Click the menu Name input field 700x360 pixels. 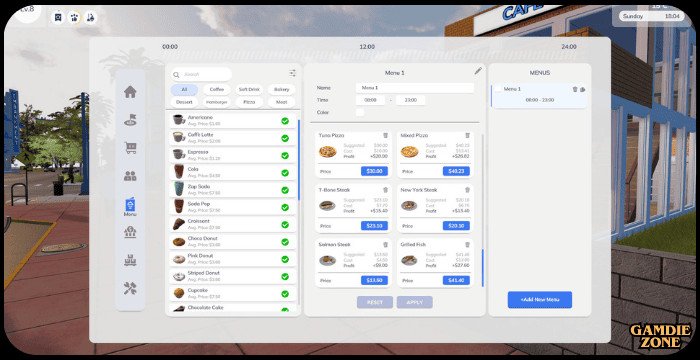point(415,88)
